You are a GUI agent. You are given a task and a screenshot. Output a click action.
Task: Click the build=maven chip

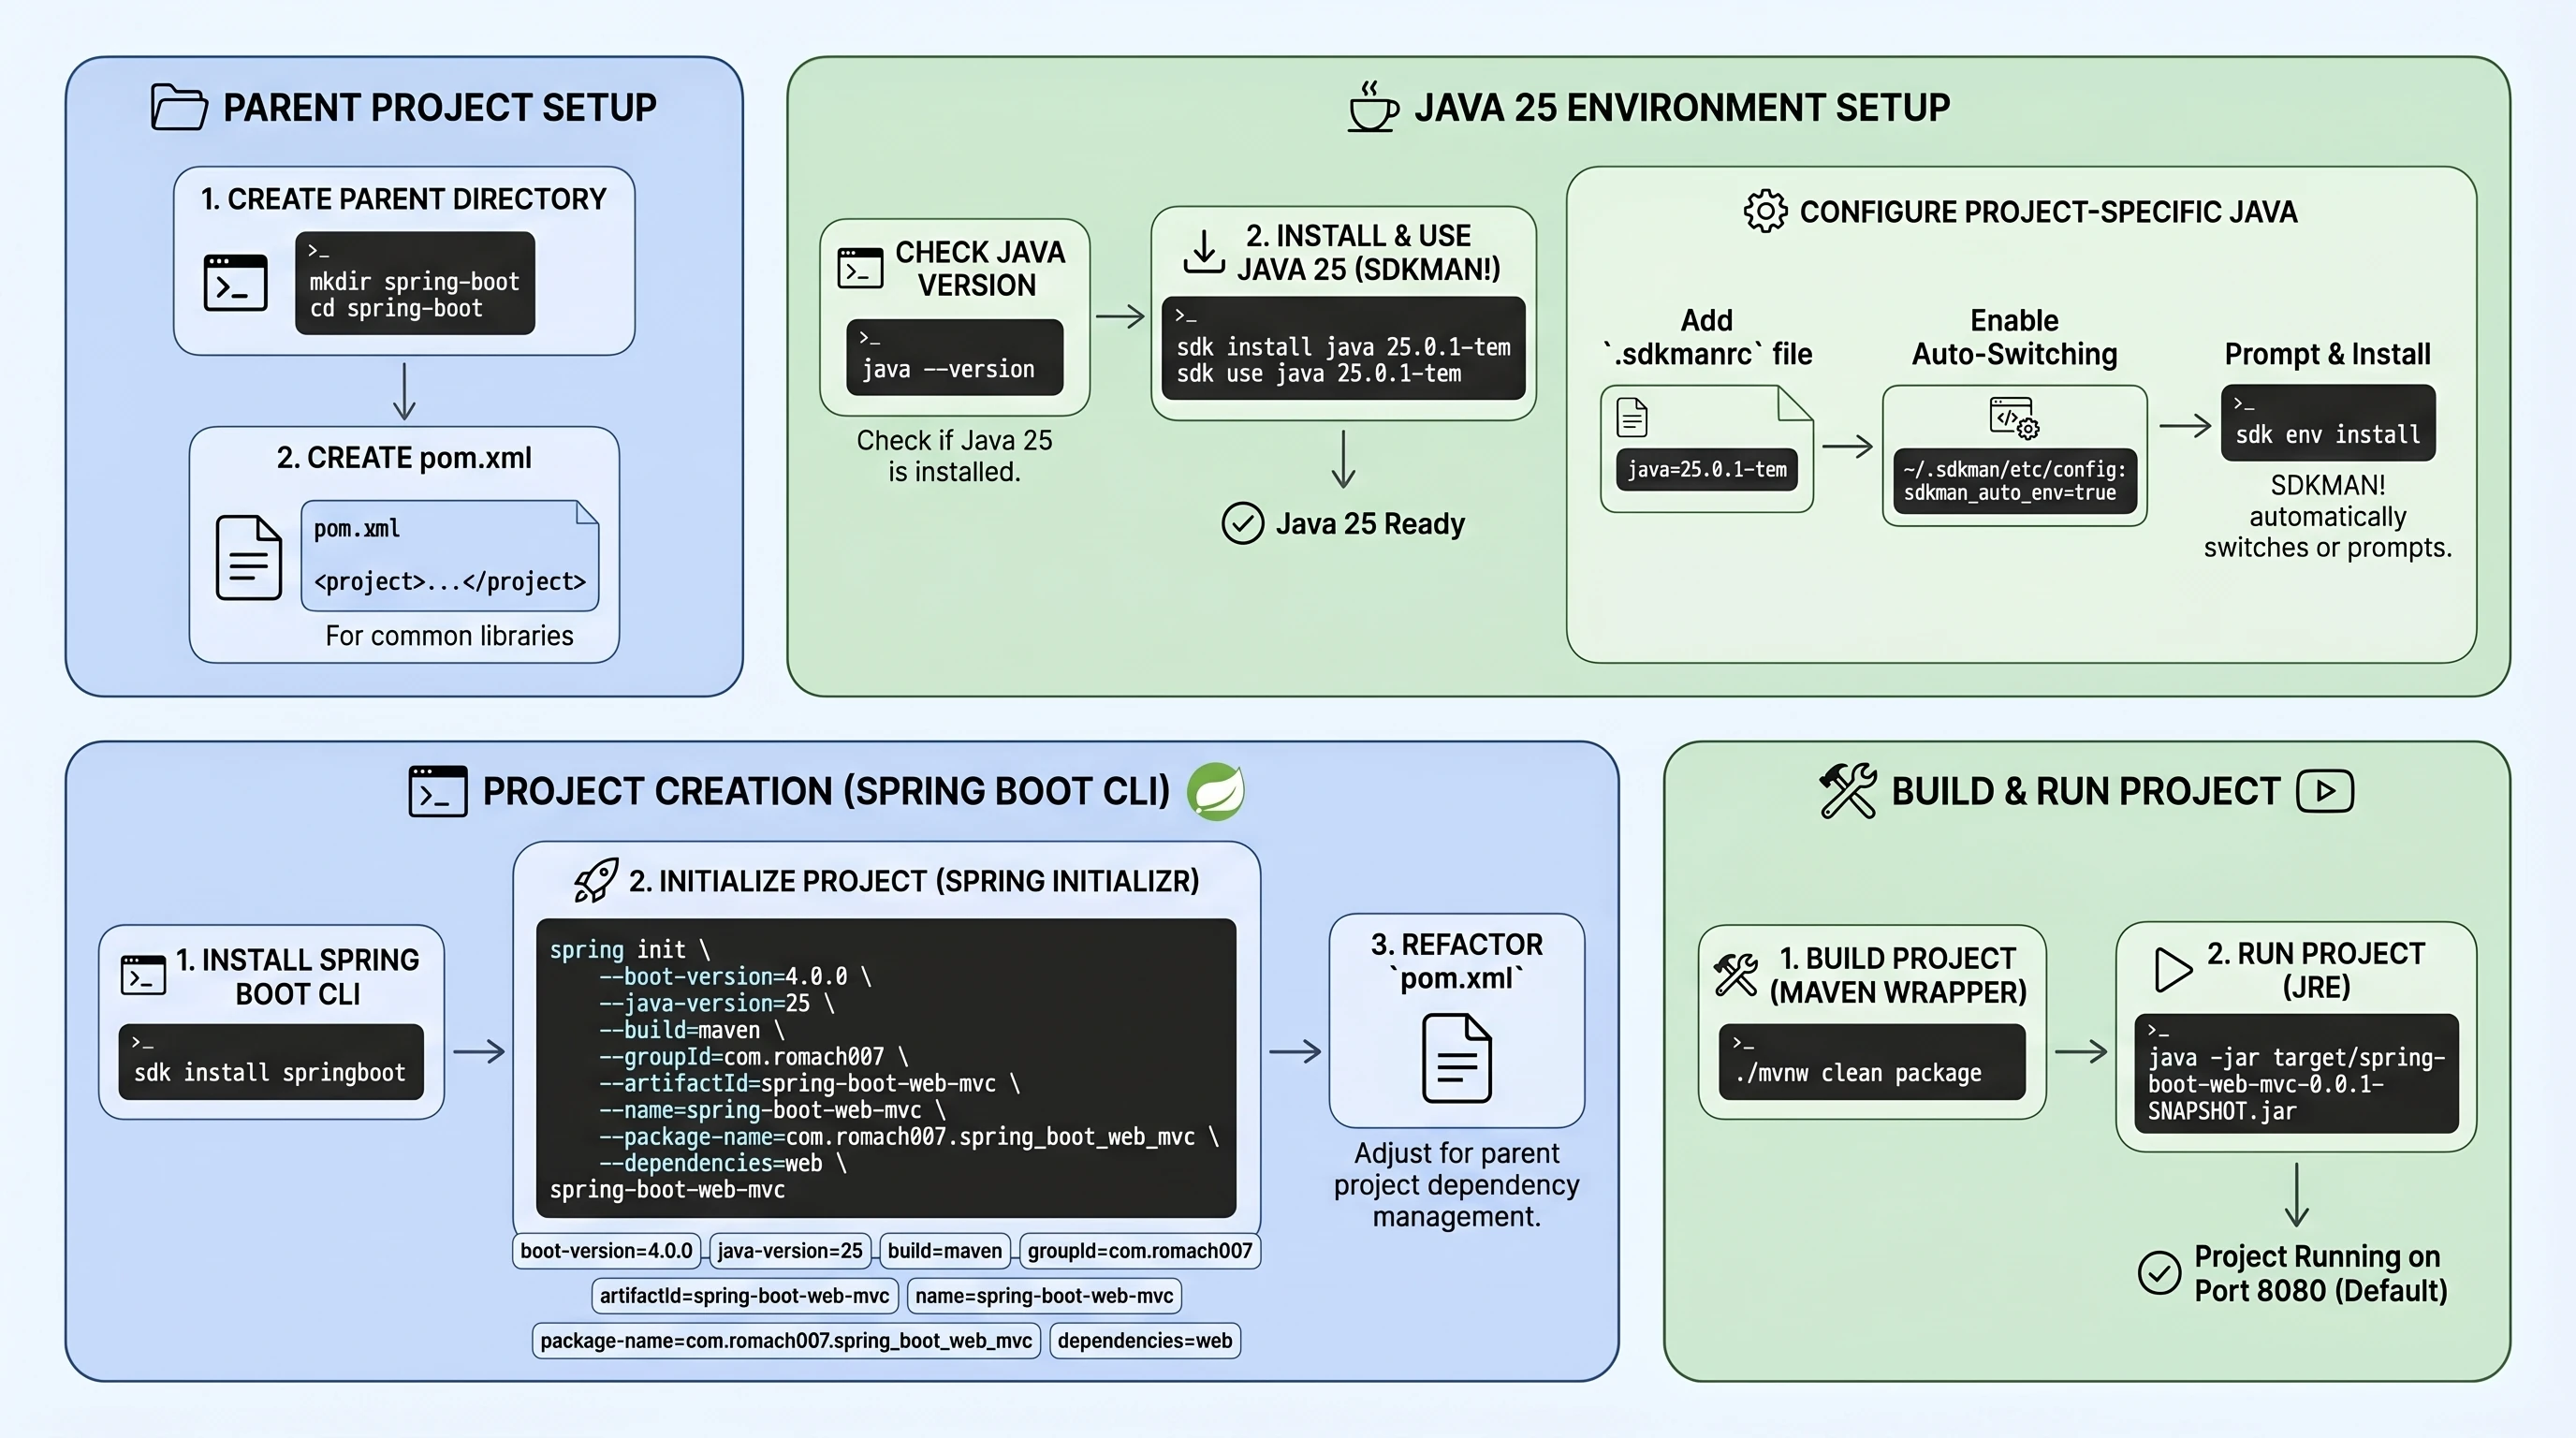point(945,1251)
